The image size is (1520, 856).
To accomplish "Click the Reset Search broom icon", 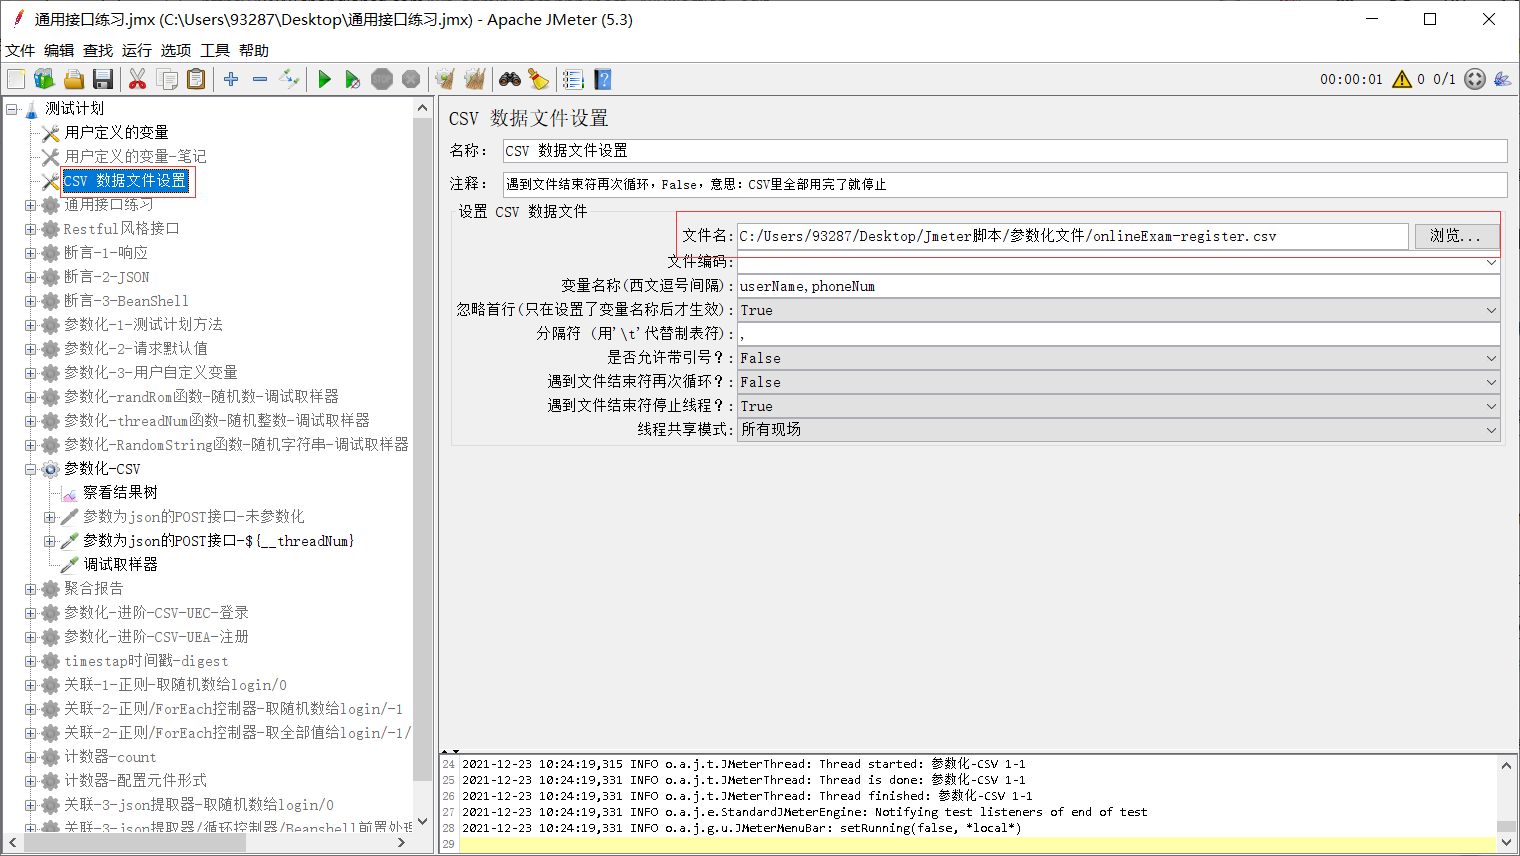I will coord(538,79).
